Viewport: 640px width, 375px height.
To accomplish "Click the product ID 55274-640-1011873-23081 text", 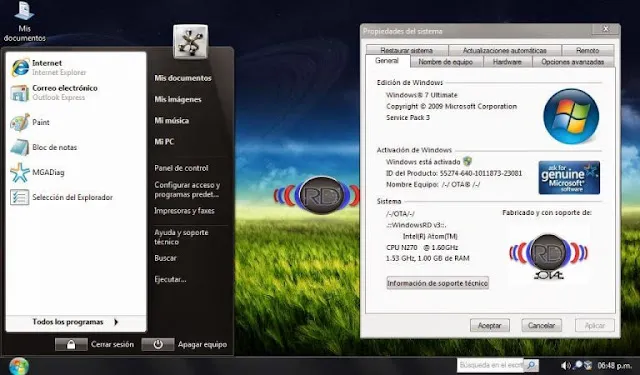I will (481, 173).
